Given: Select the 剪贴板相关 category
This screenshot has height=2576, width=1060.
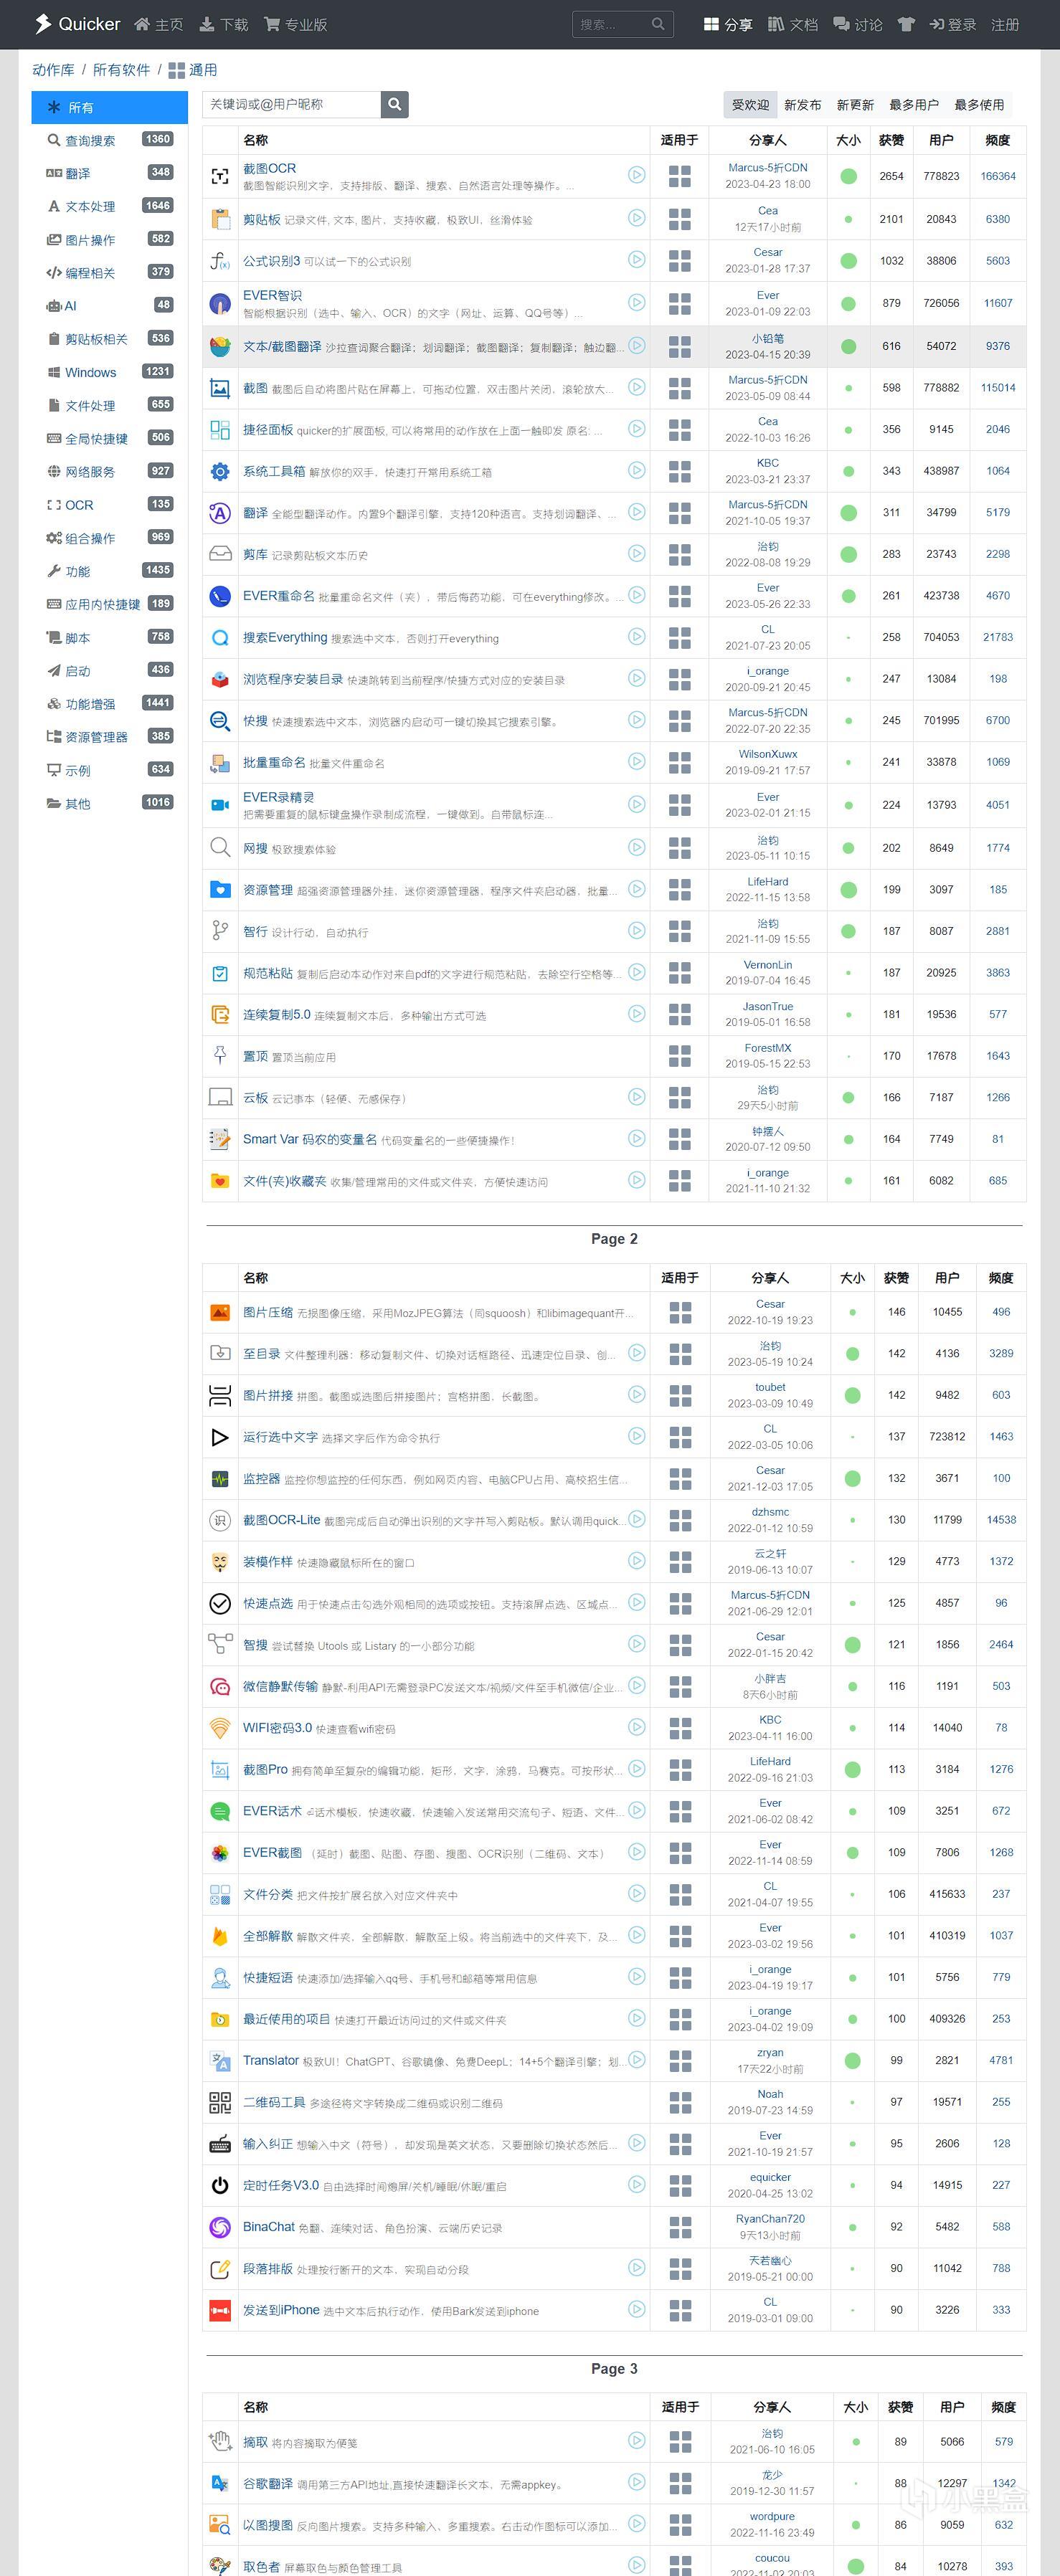Looking at the screenshot, I should coord(110,339).
